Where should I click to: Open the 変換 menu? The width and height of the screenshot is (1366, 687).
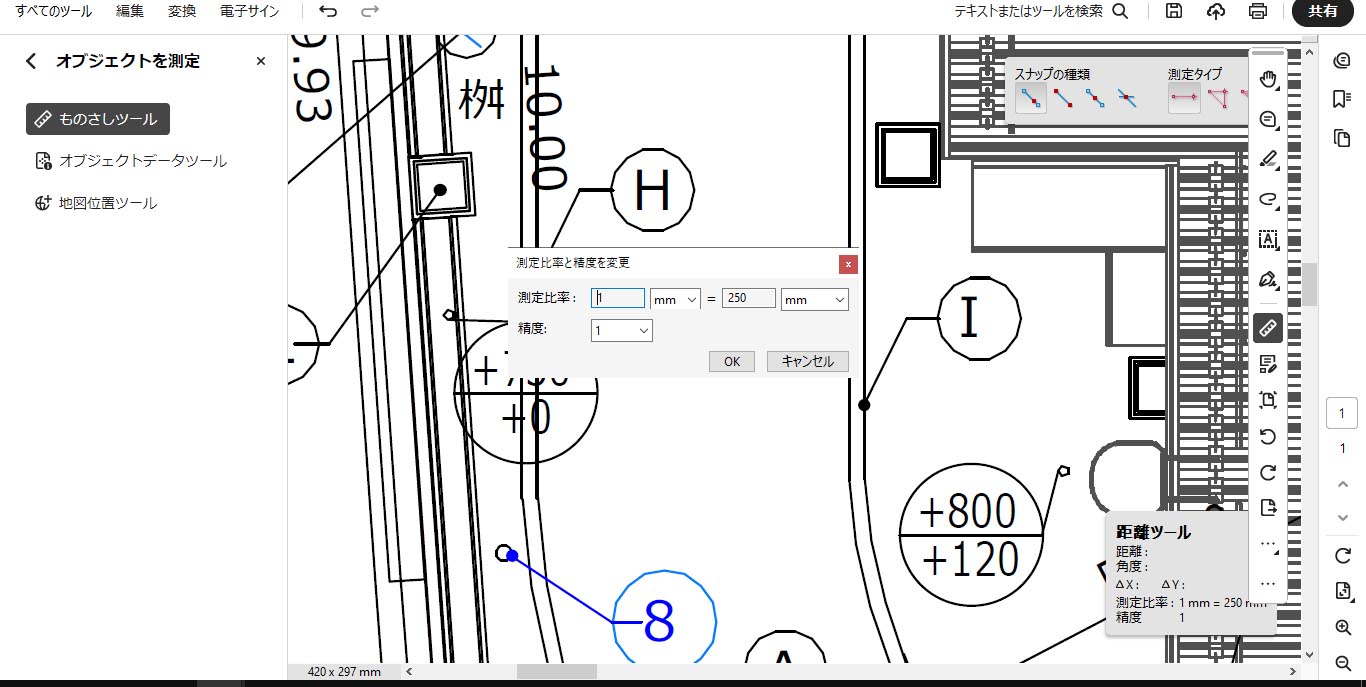[x=182, y=12]
